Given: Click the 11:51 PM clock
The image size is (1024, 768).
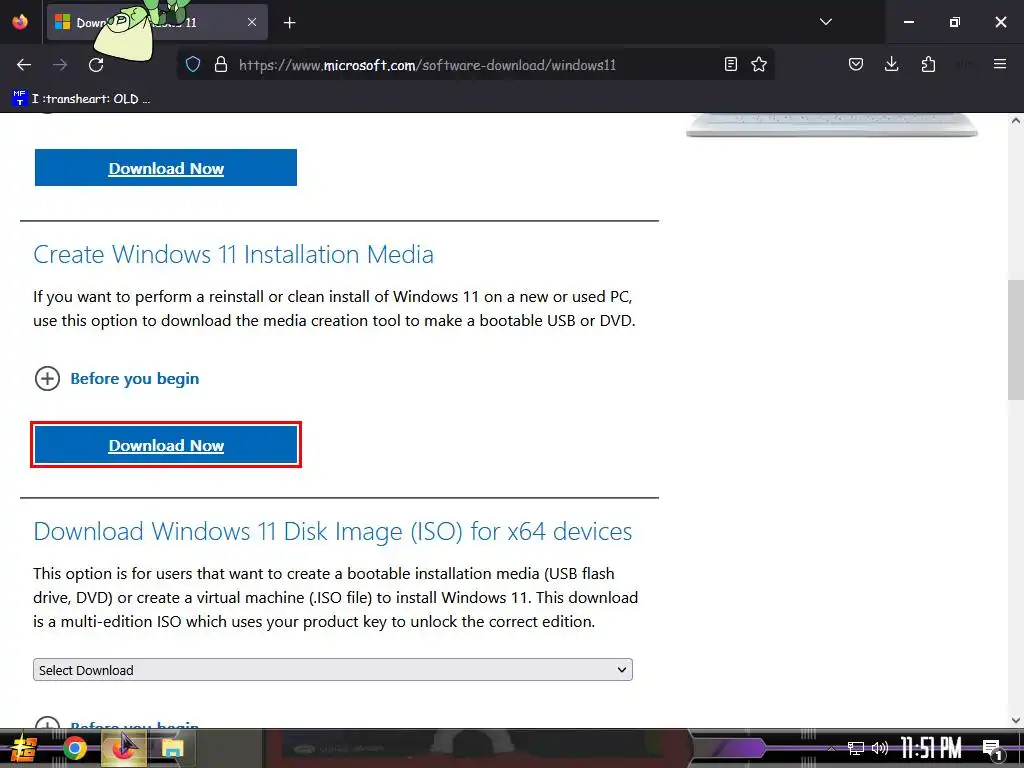Looking at the screenshot, I should [x=931, y=748].
